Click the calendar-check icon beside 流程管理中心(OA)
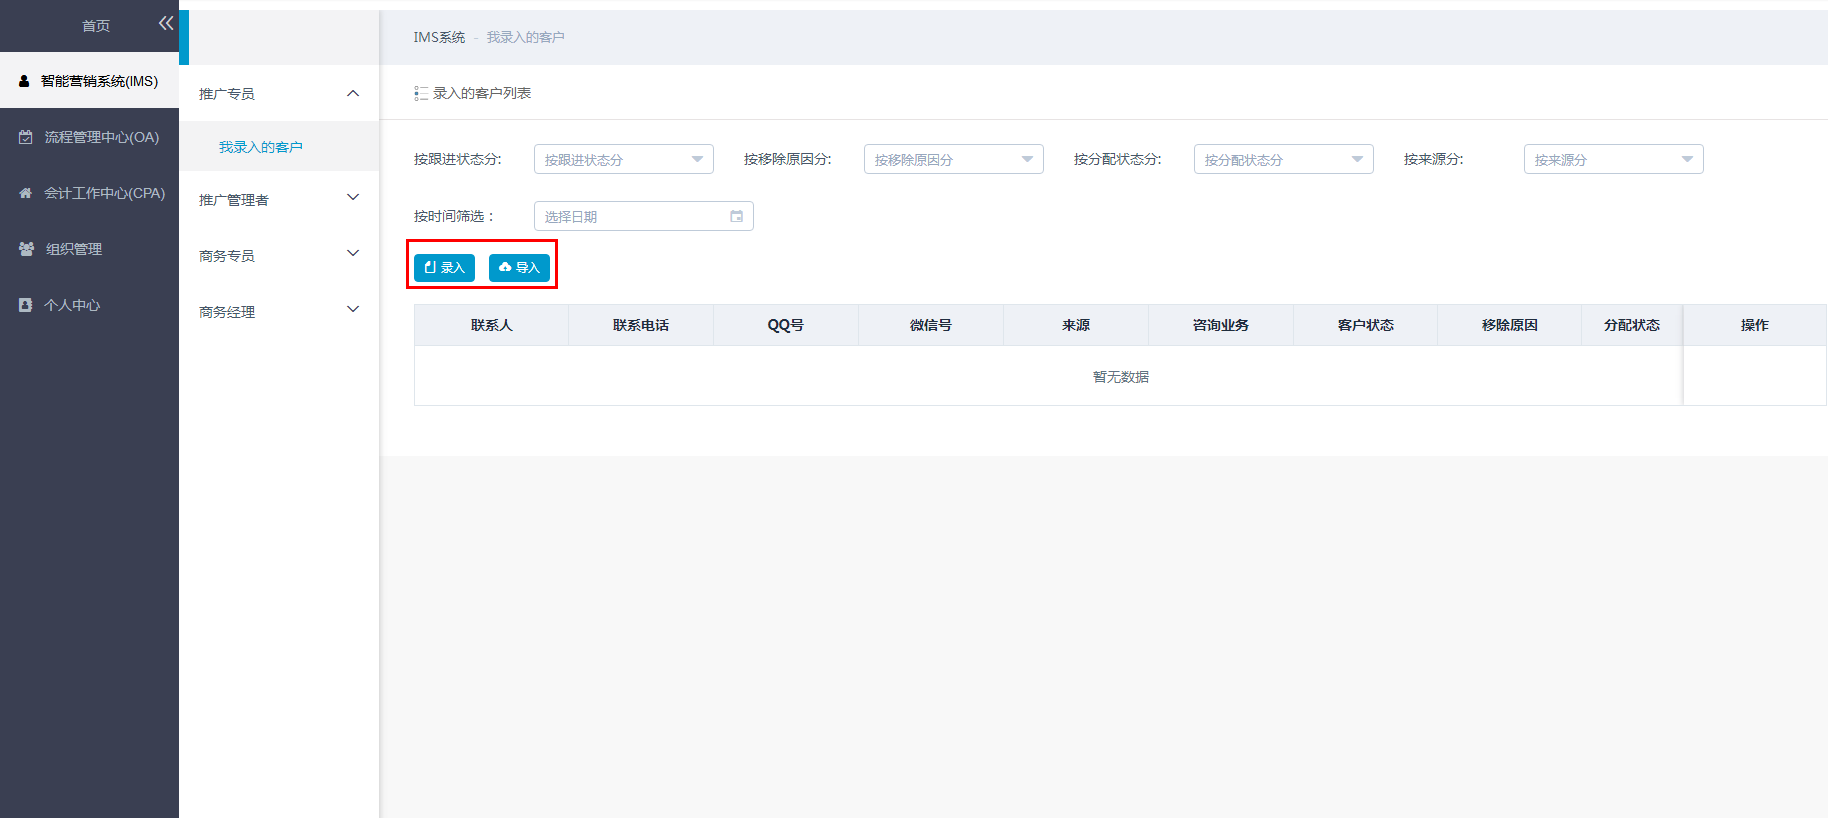 (26, 137)
